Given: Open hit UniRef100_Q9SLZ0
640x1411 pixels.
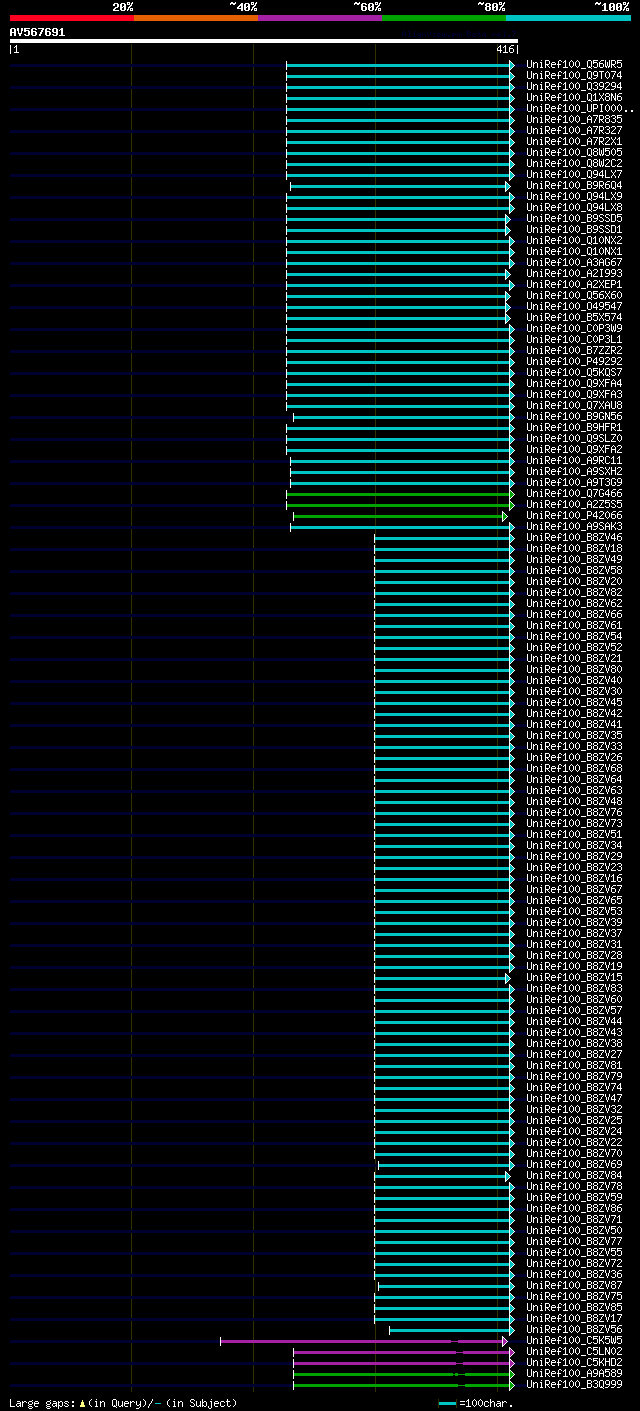Looking at the screenshot, I should 574,438.
